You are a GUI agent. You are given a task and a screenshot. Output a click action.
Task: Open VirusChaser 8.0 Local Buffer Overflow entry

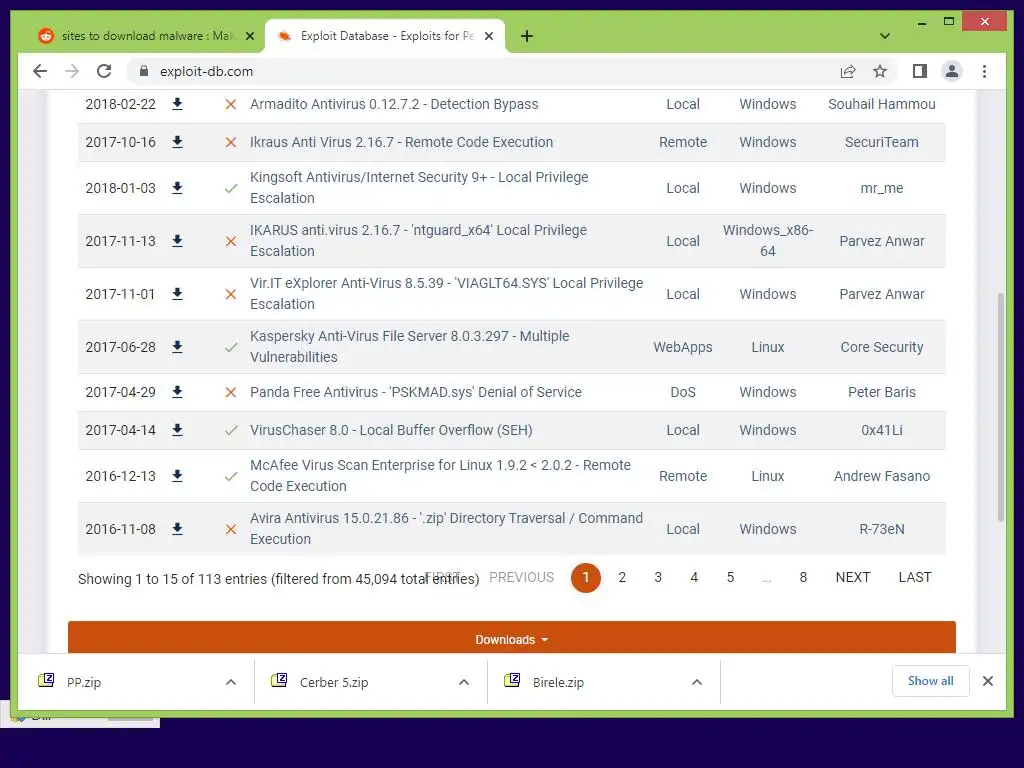point(391,430)
